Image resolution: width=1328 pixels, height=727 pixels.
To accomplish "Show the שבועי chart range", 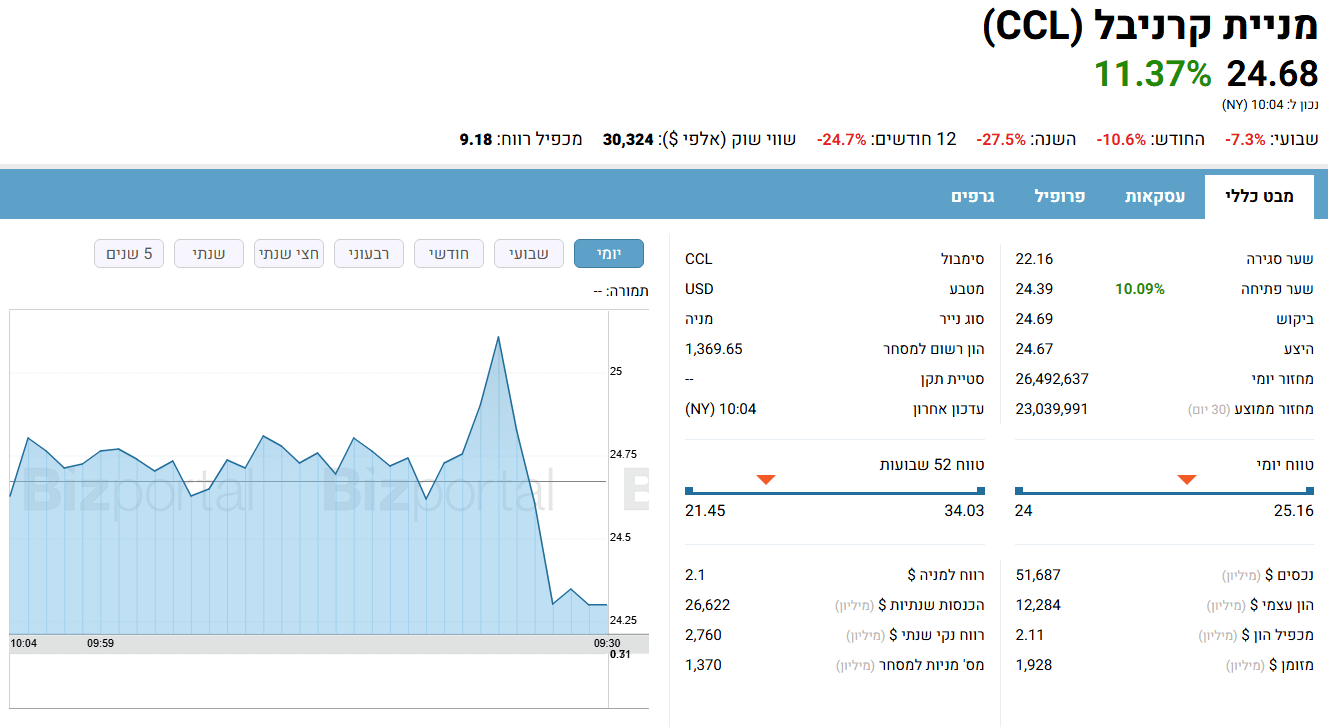I will click(529, 254).
